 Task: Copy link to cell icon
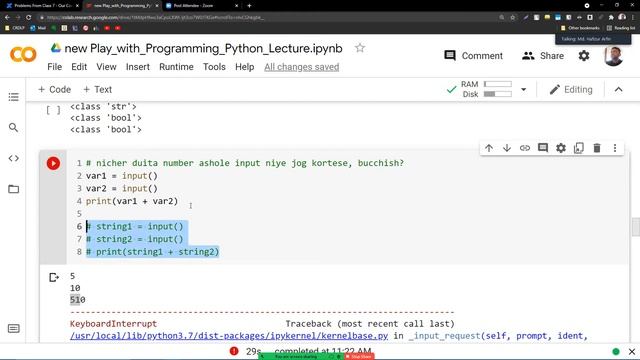tap(524, 148)
